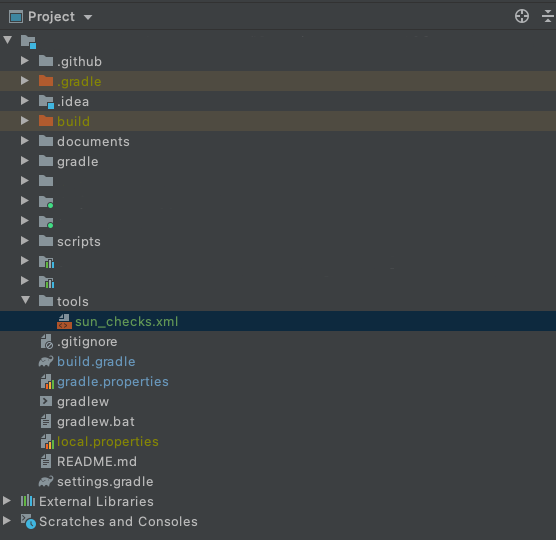Viewport: 556px width, 540px height.
Task: Click the build.gradle elephant icon
Action: 46,361
